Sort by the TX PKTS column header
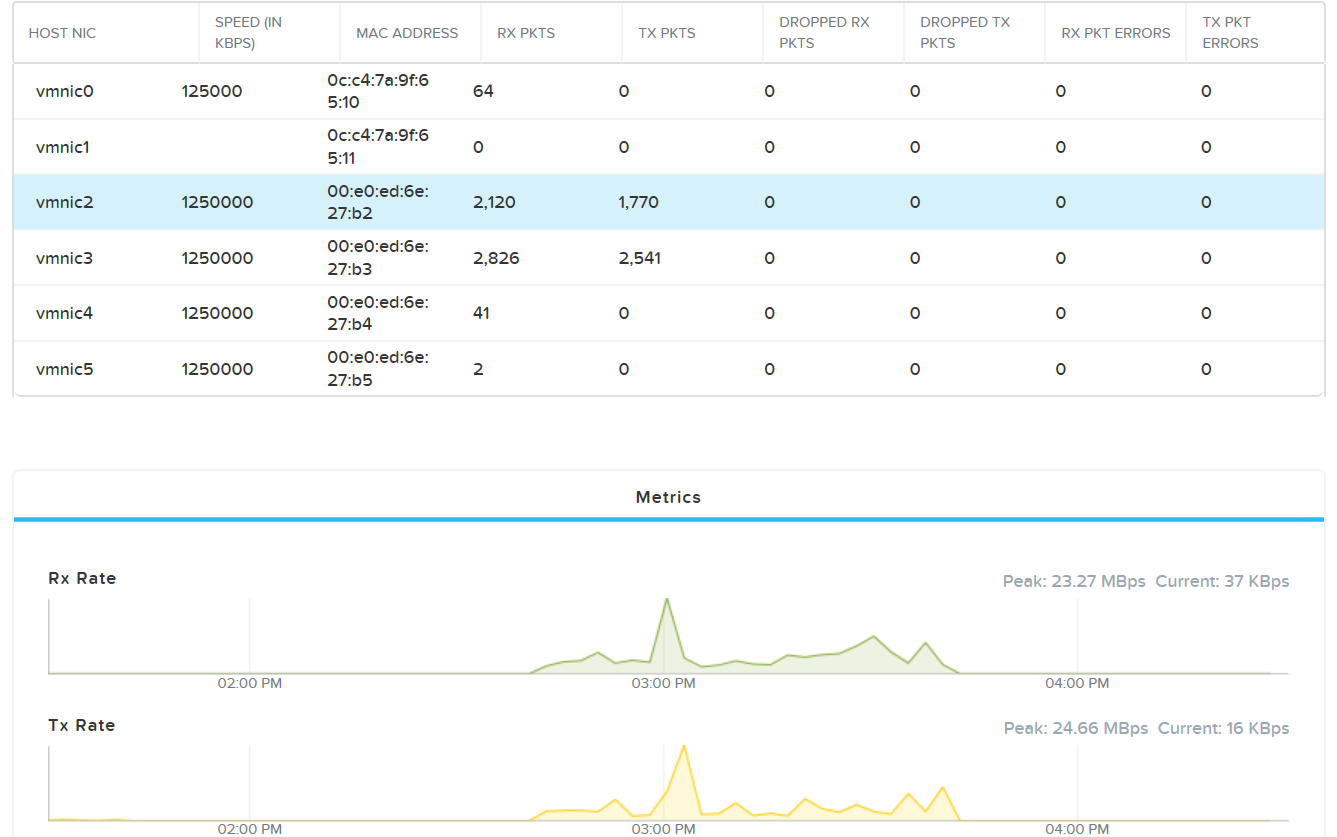The image size is (1337, 837). (x=667, y=33)
